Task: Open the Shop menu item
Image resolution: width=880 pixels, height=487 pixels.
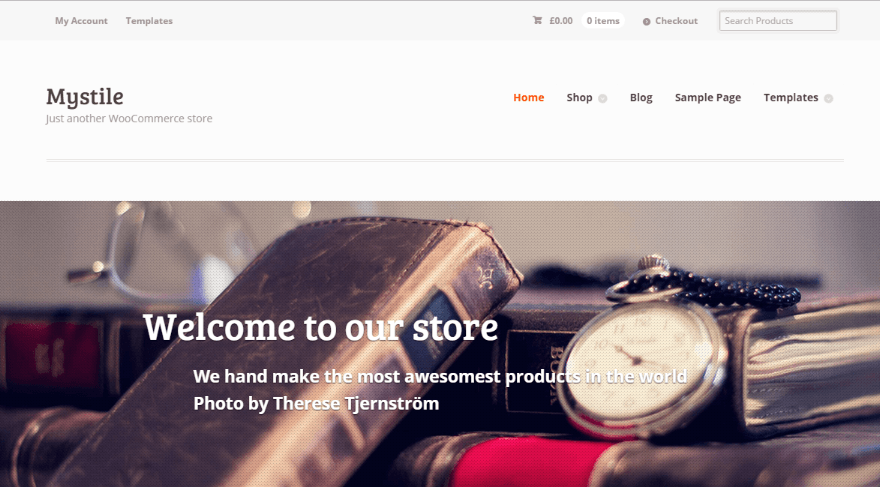Action: [x=579, y=98]
